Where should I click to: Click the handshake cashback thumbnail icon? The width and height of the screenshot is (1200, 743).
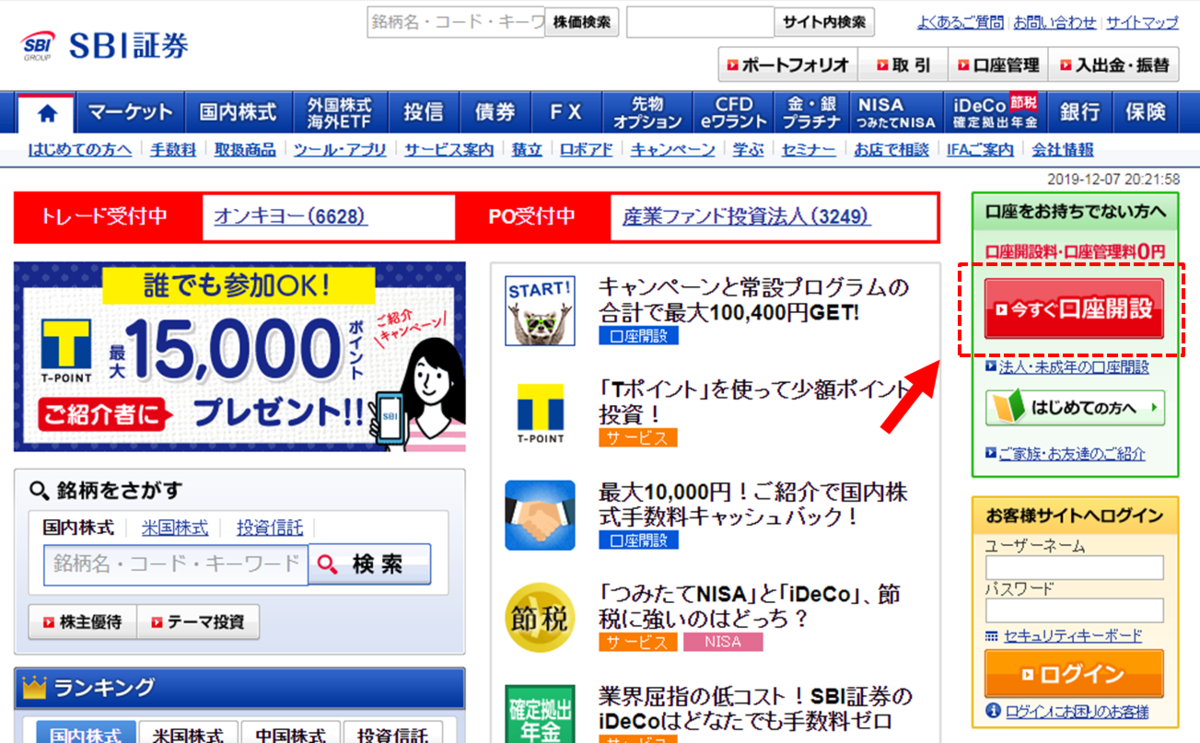540,515
